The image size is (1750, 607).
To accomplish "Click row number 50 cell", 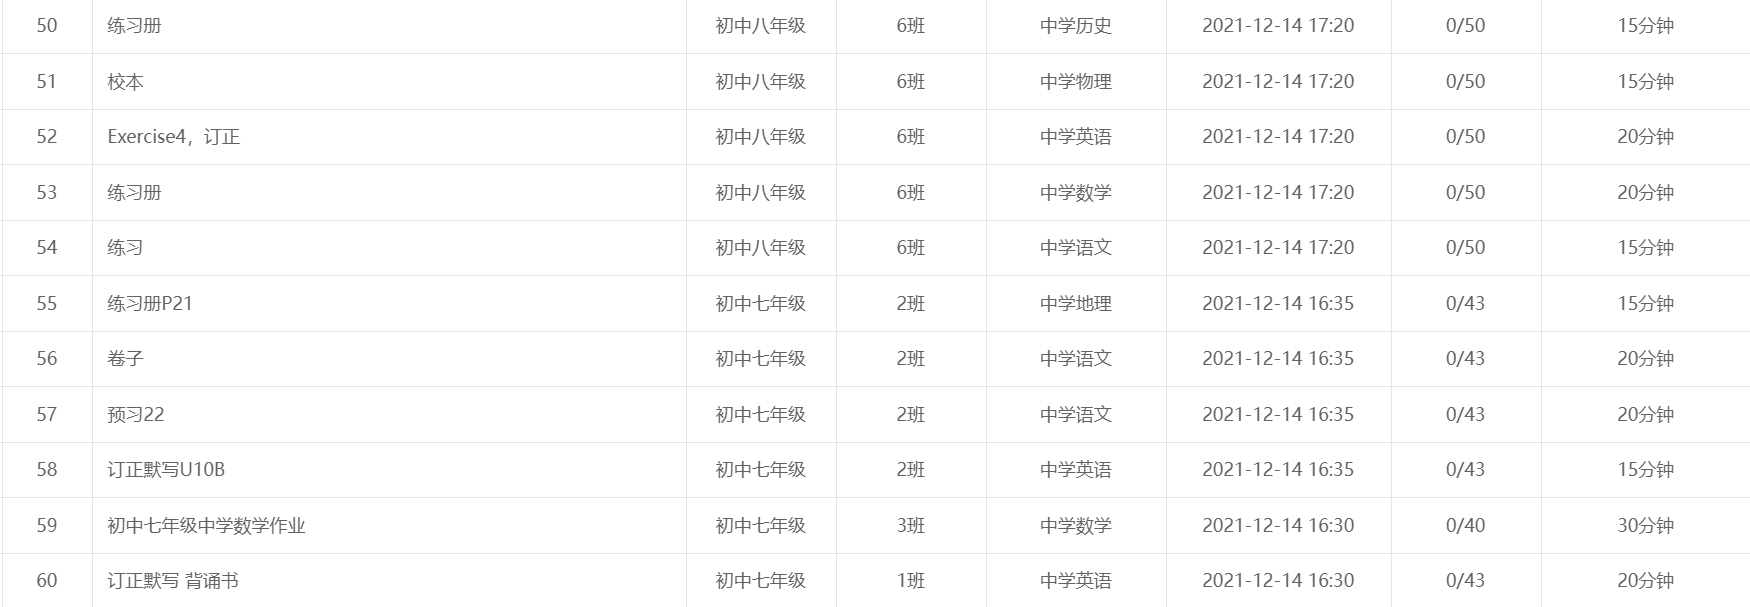I will point(47,25).
